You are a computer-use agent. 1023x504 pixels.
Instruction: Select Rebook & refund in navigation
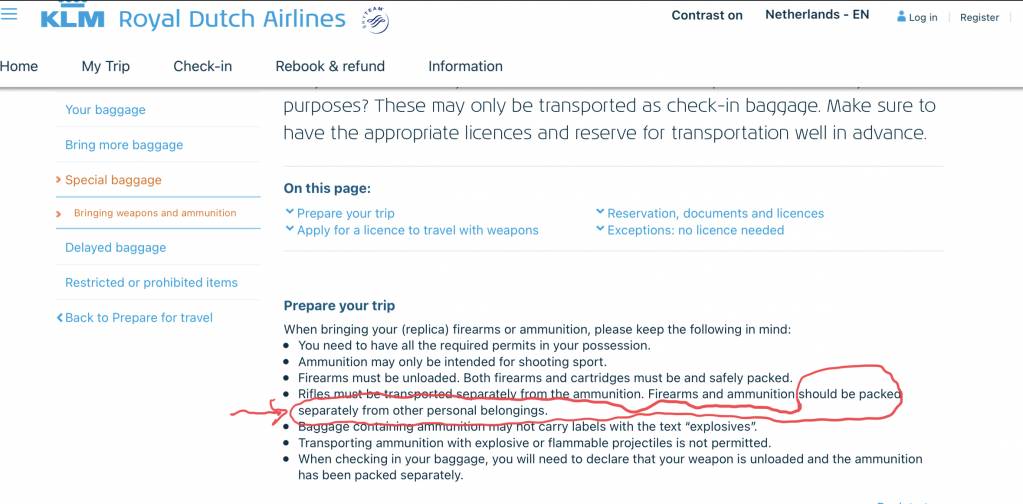pos(330,66)
